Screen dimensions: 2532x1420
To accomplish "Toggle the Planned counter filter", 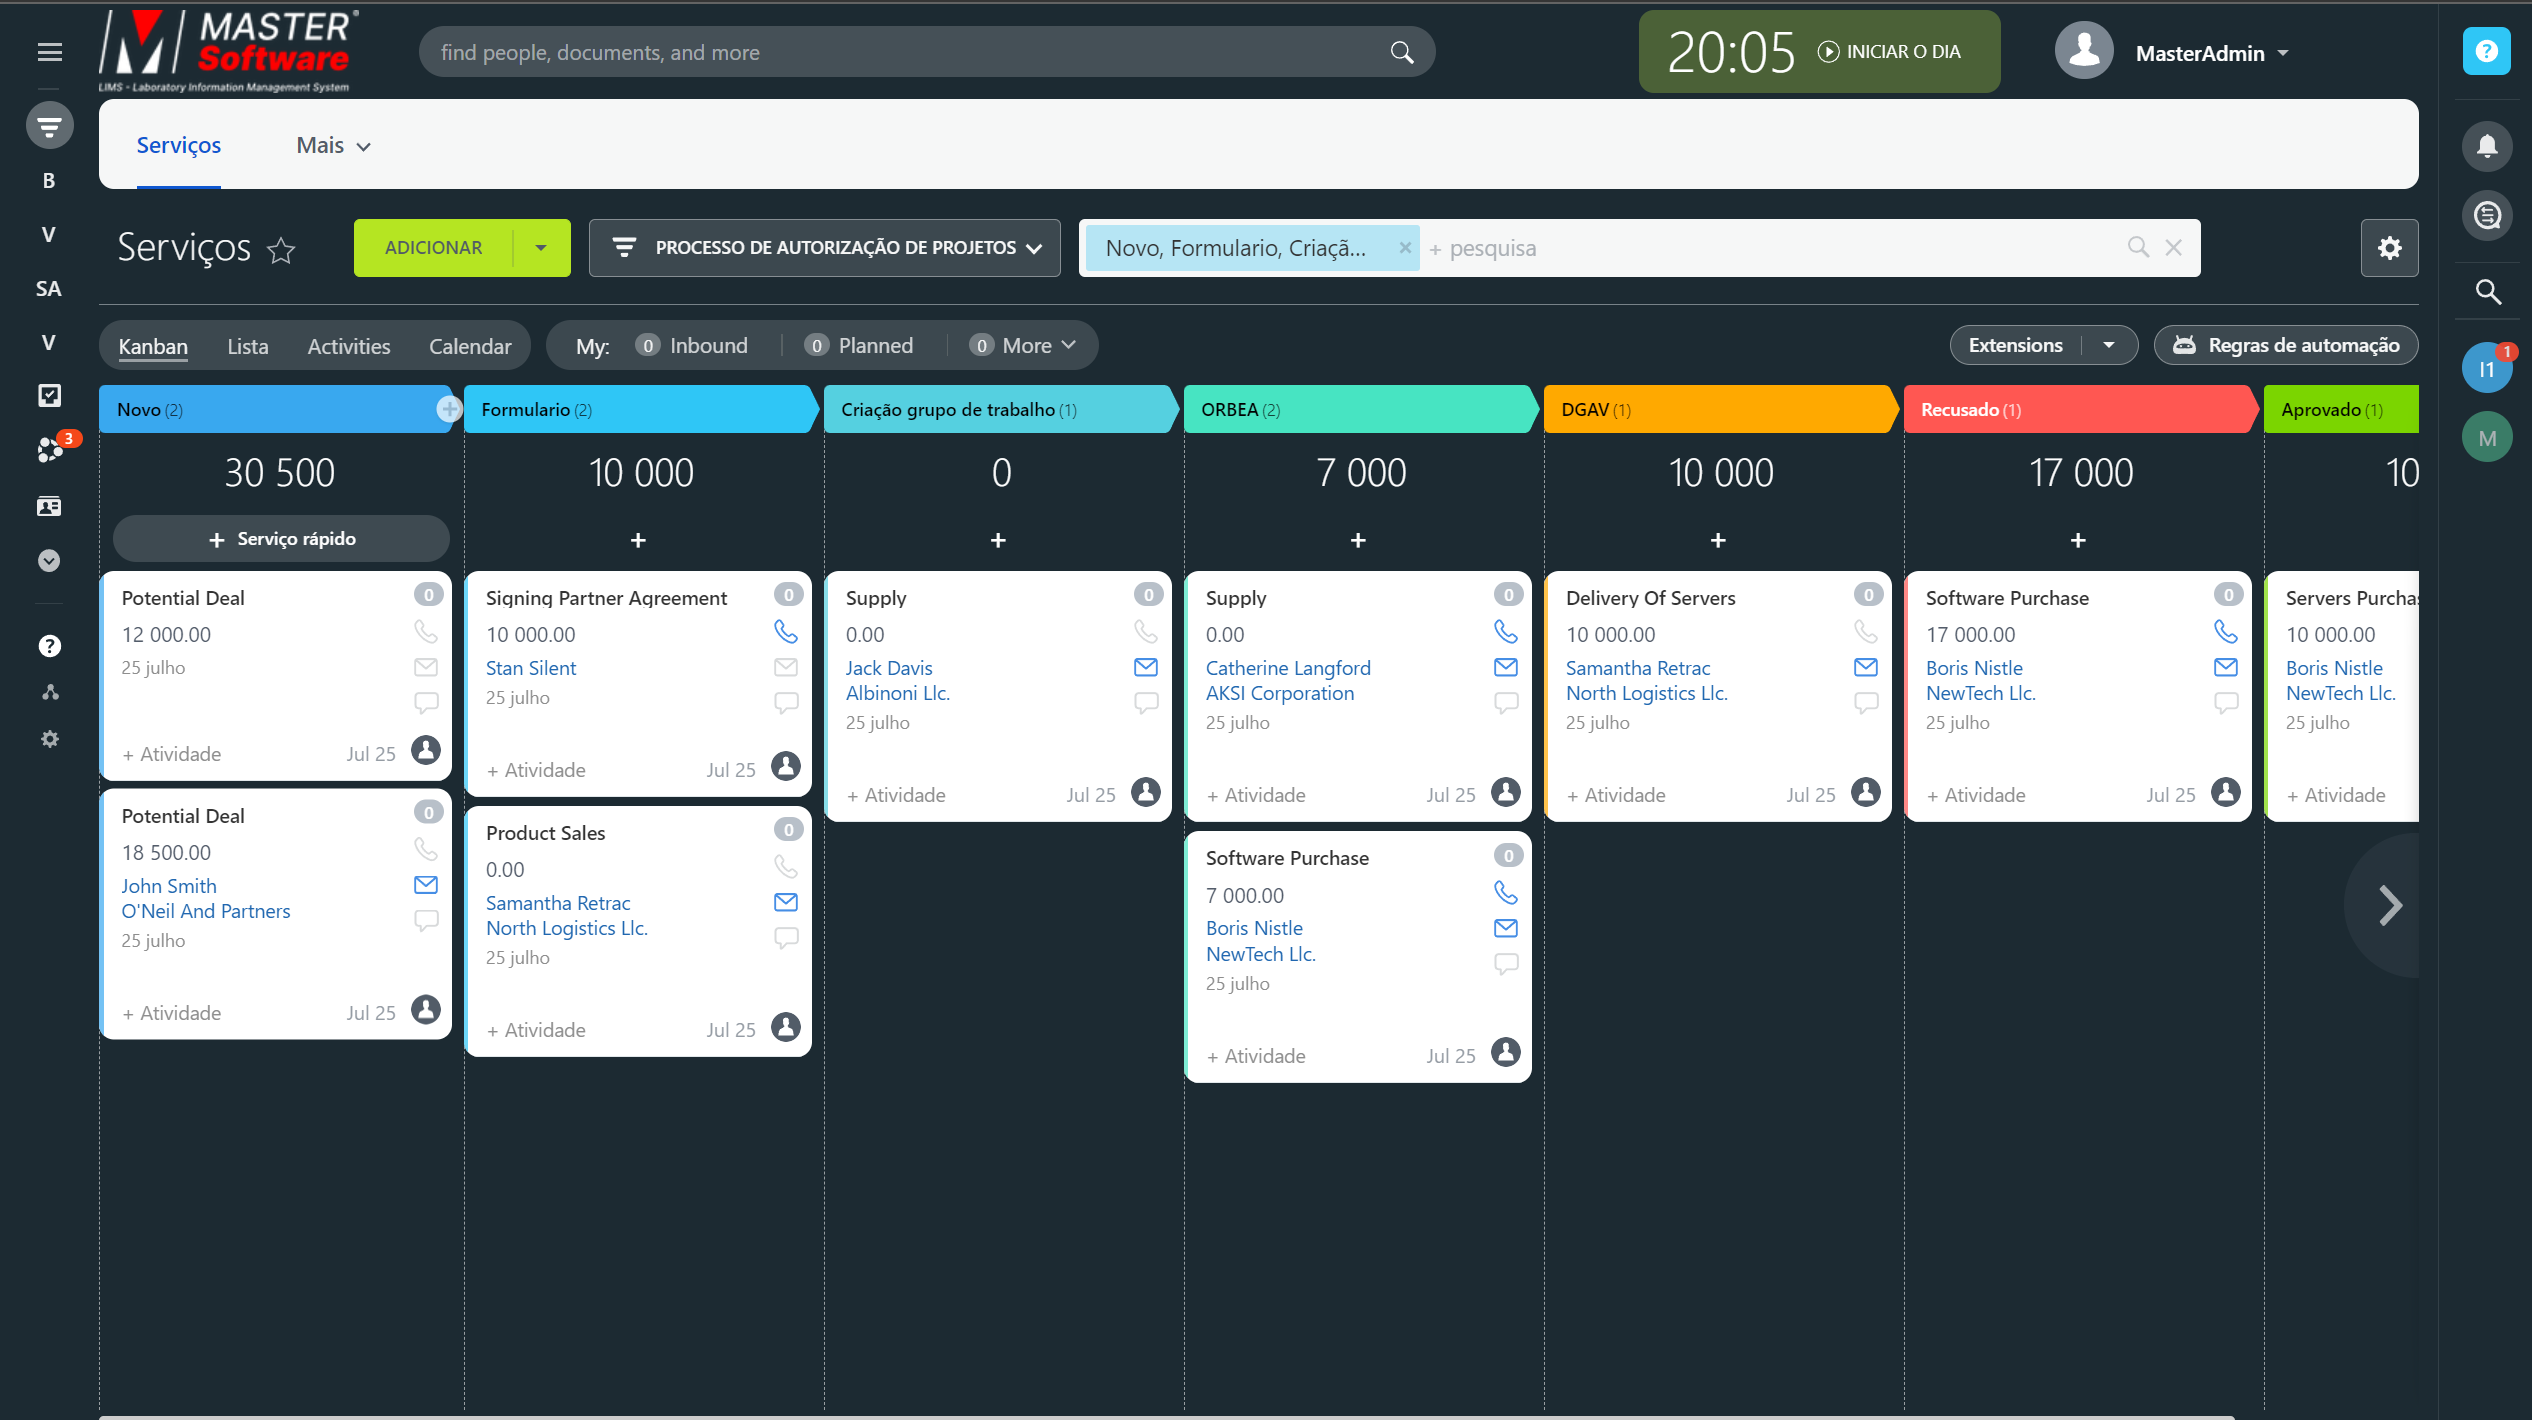I will point(859,346).
